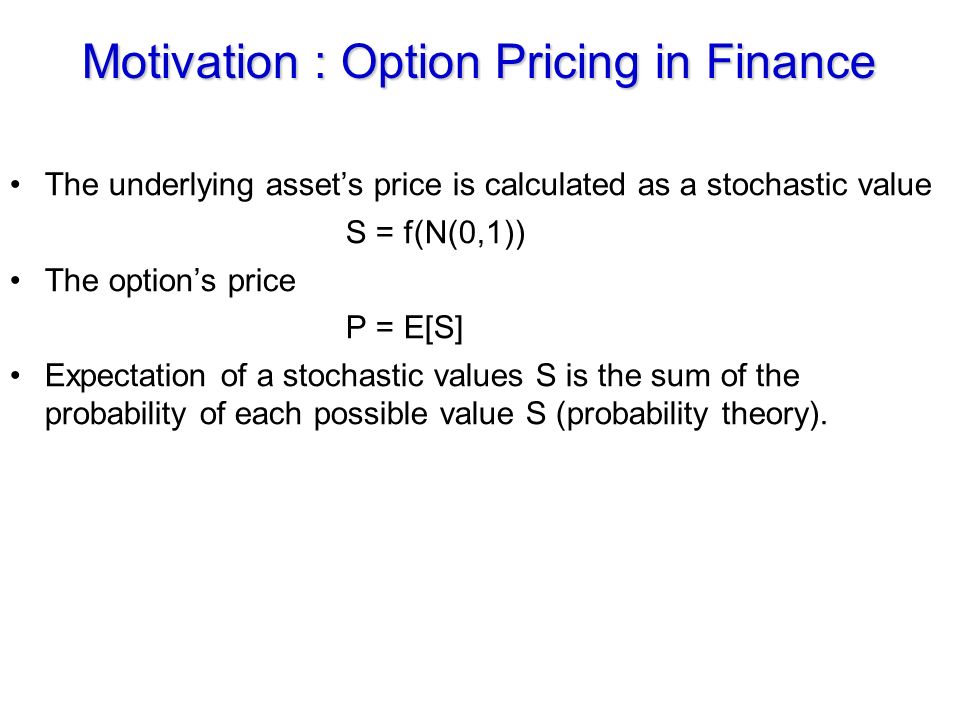The width and height of the screenshot is (960, 720).
Task: Click the text '(probability theory).'
Action: pyautogui.click(x=692, y=414)
